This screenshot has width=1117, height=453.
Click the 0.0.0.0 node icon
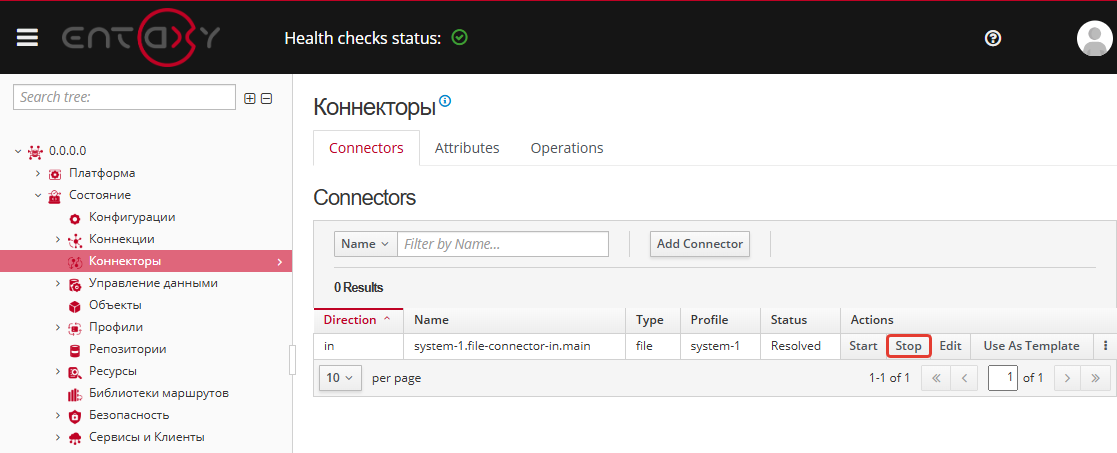pos(35,151)
